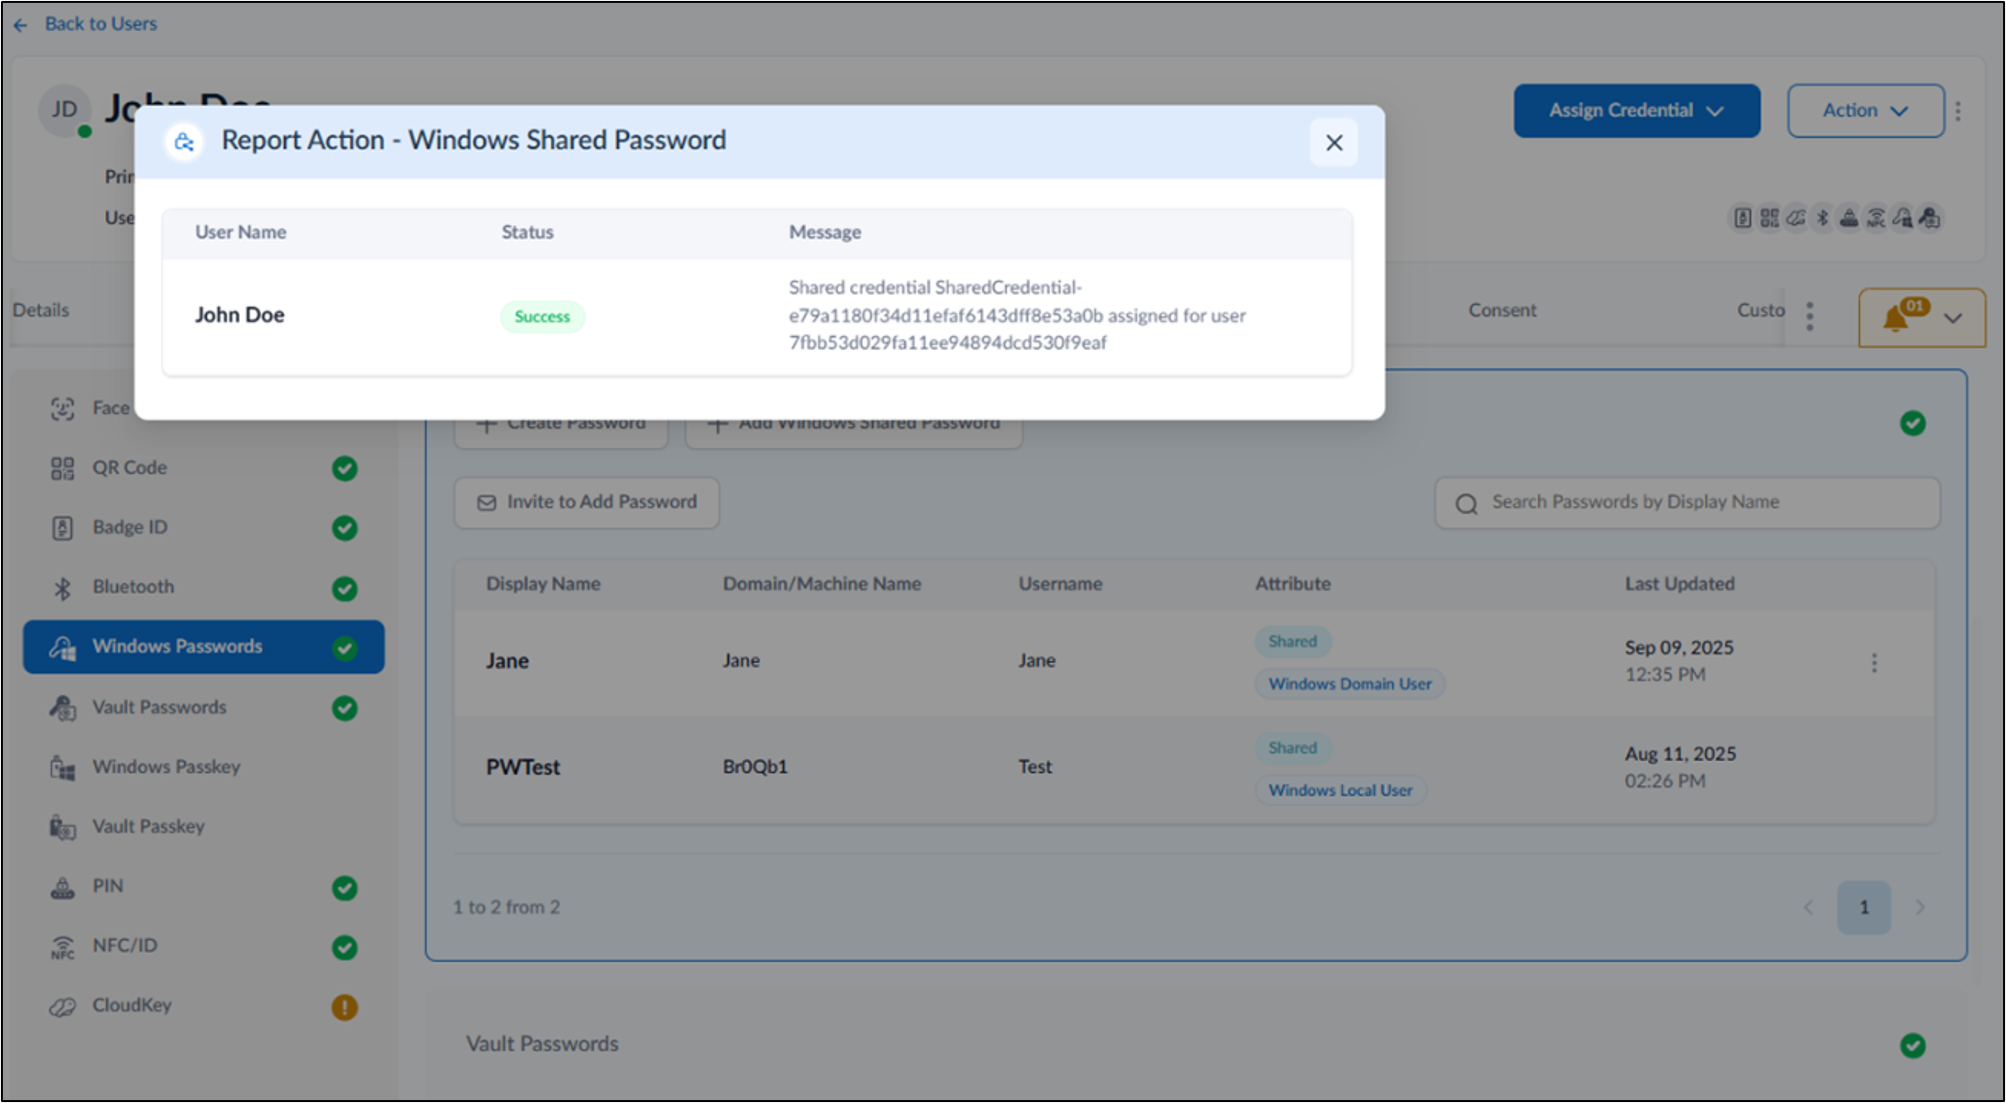
Task: Open Vault Passkey section
Action: tap(204, 827)
